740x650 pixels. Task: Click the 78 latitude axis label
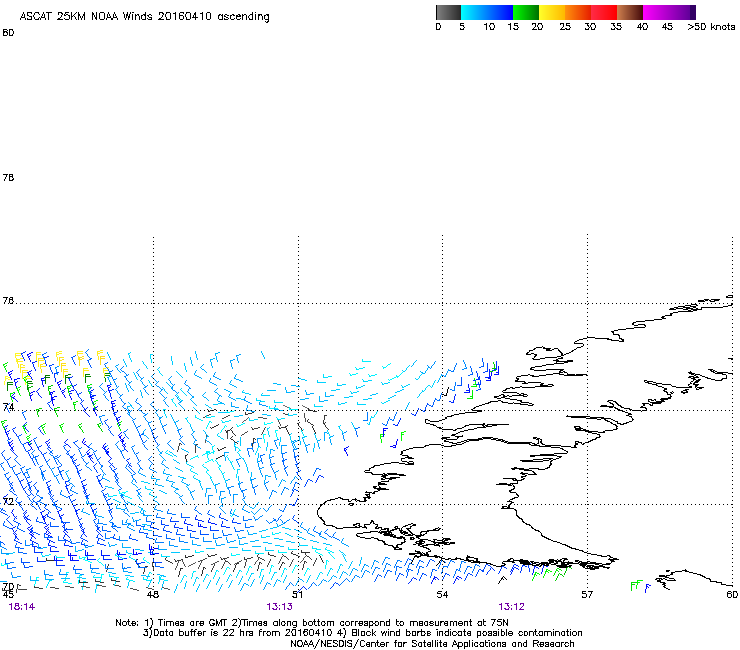pyautogui.click(x=8, y=177)
